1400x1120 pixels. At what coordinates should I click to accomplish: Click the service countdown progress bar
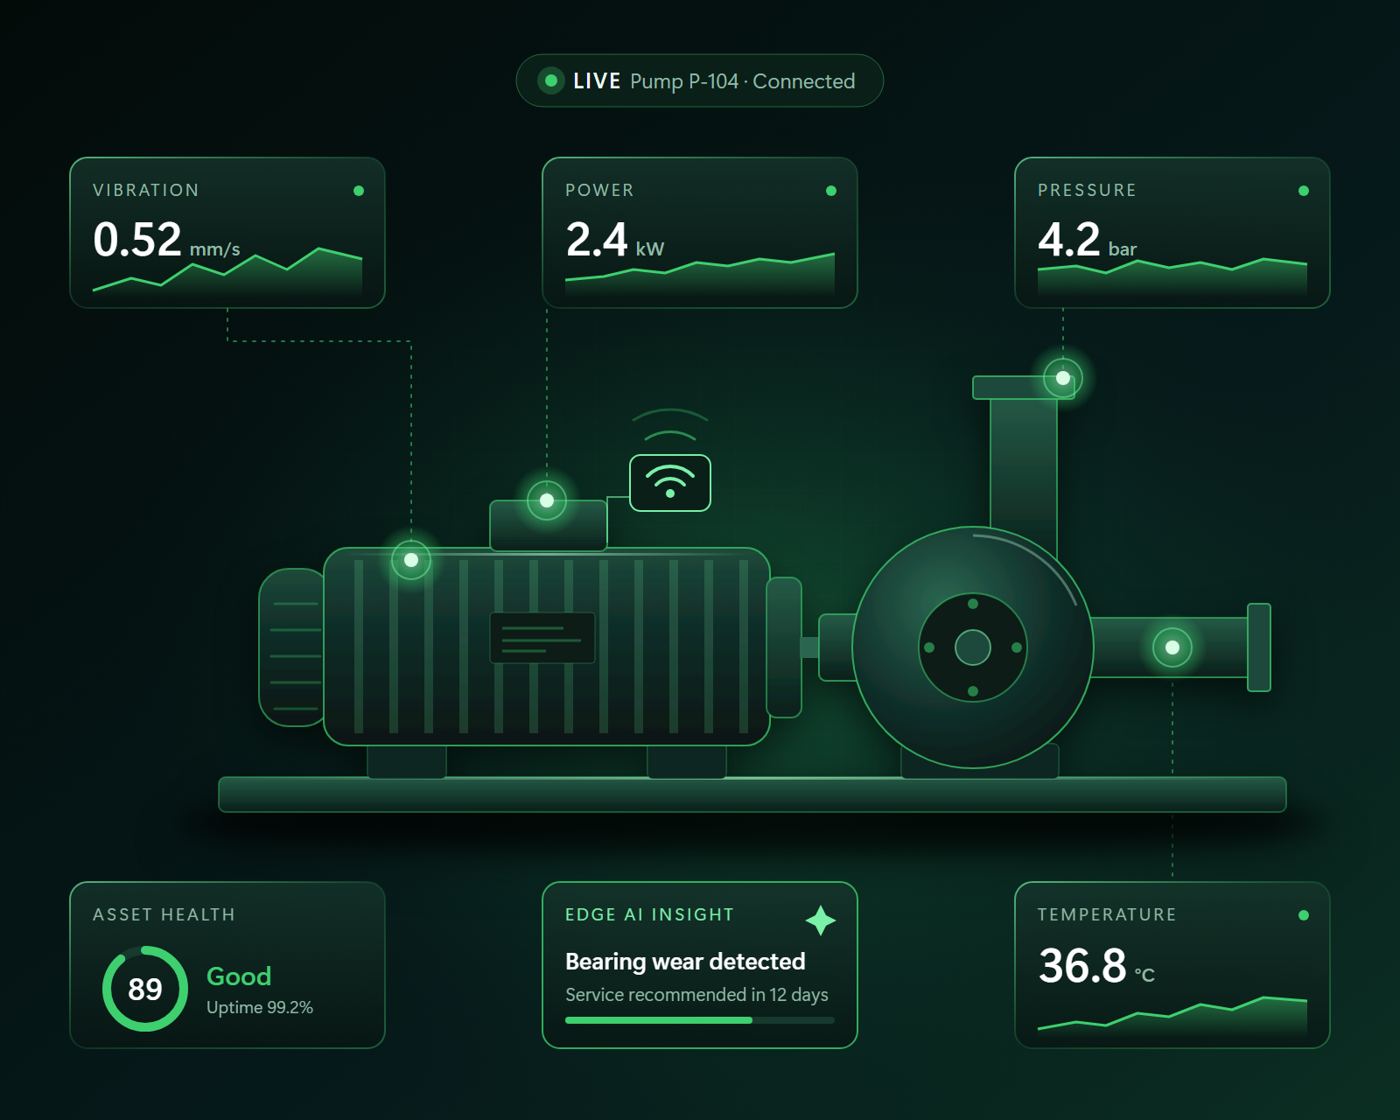700,1020
